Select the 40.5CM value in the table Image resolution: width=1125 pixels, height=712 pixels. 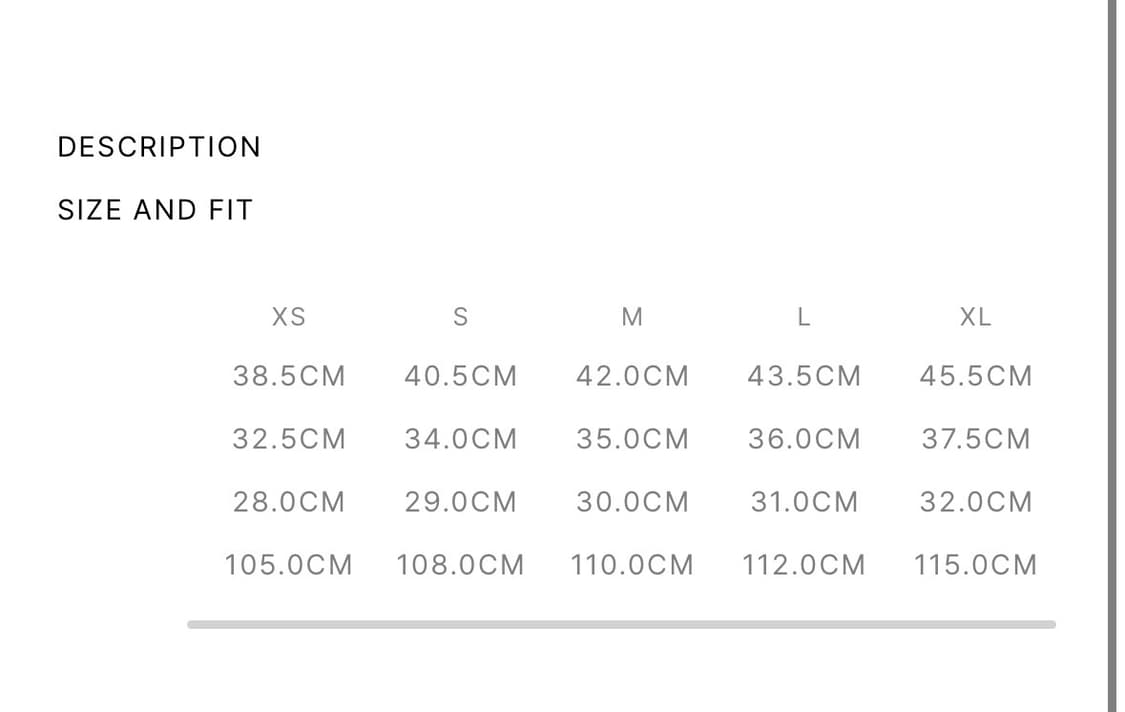(x=460, y=376)
